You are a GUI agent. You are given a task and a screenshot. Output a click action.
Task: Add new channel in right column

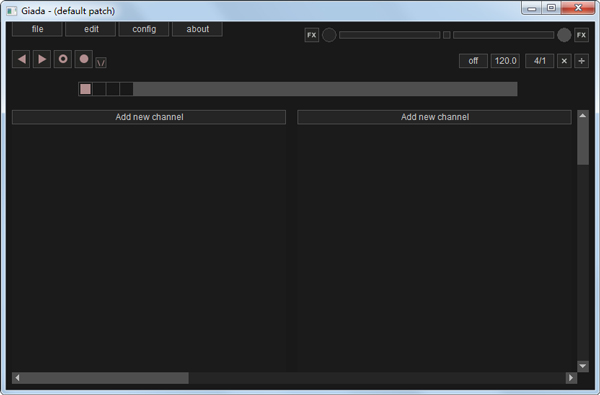(x=434, y=117)
